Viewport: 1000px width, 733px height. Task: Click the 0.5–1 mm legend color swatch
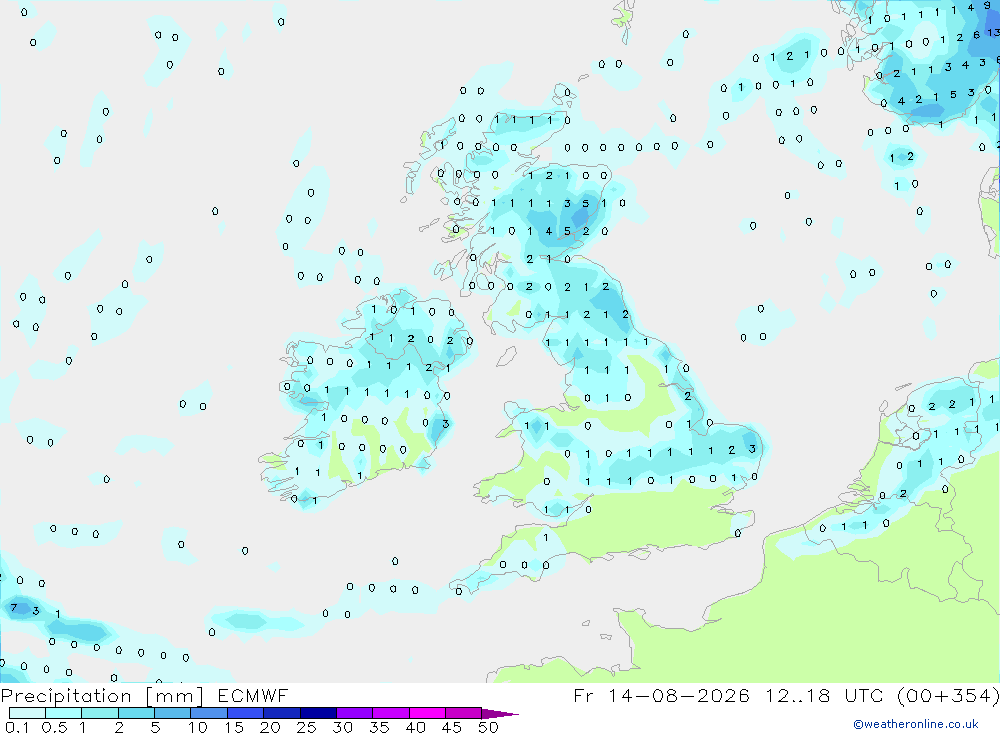pyautogui.click(x=64, y=713)
